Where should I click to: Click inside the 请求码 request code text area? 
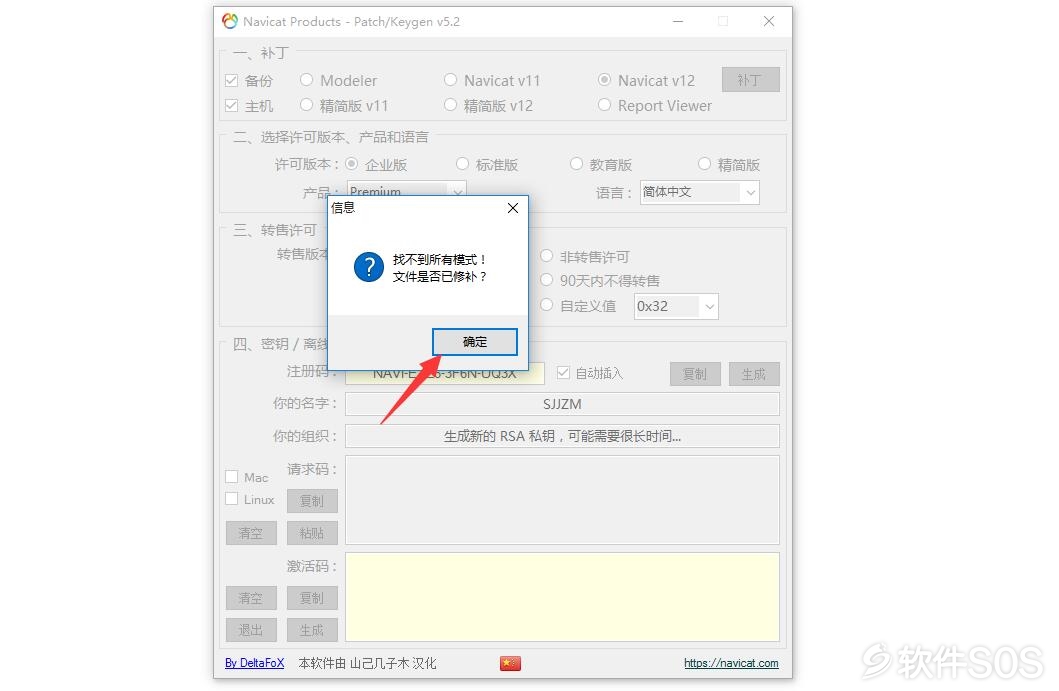pyautogui.click(x=562, y=500)
